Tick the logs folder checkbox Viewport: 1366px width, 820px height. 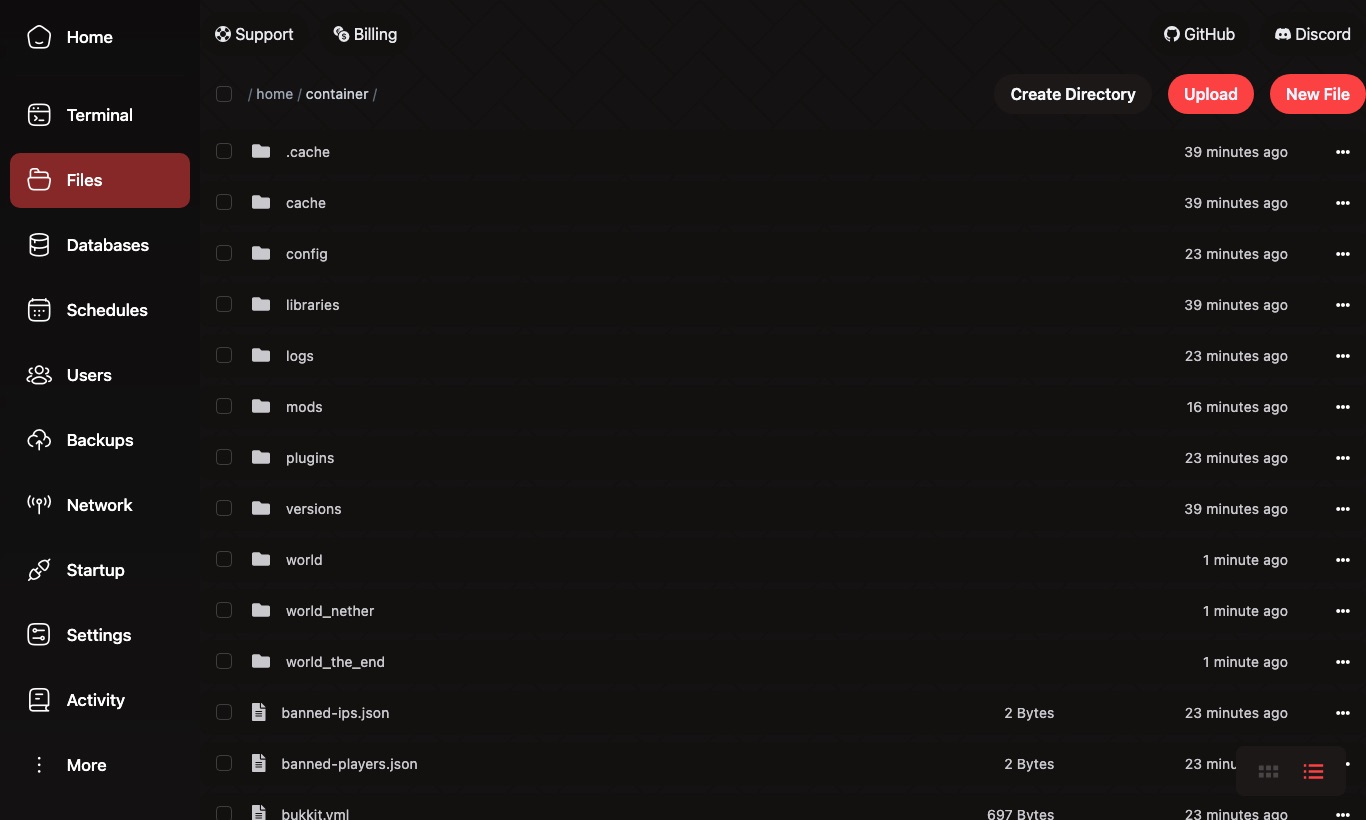(224, 355)
